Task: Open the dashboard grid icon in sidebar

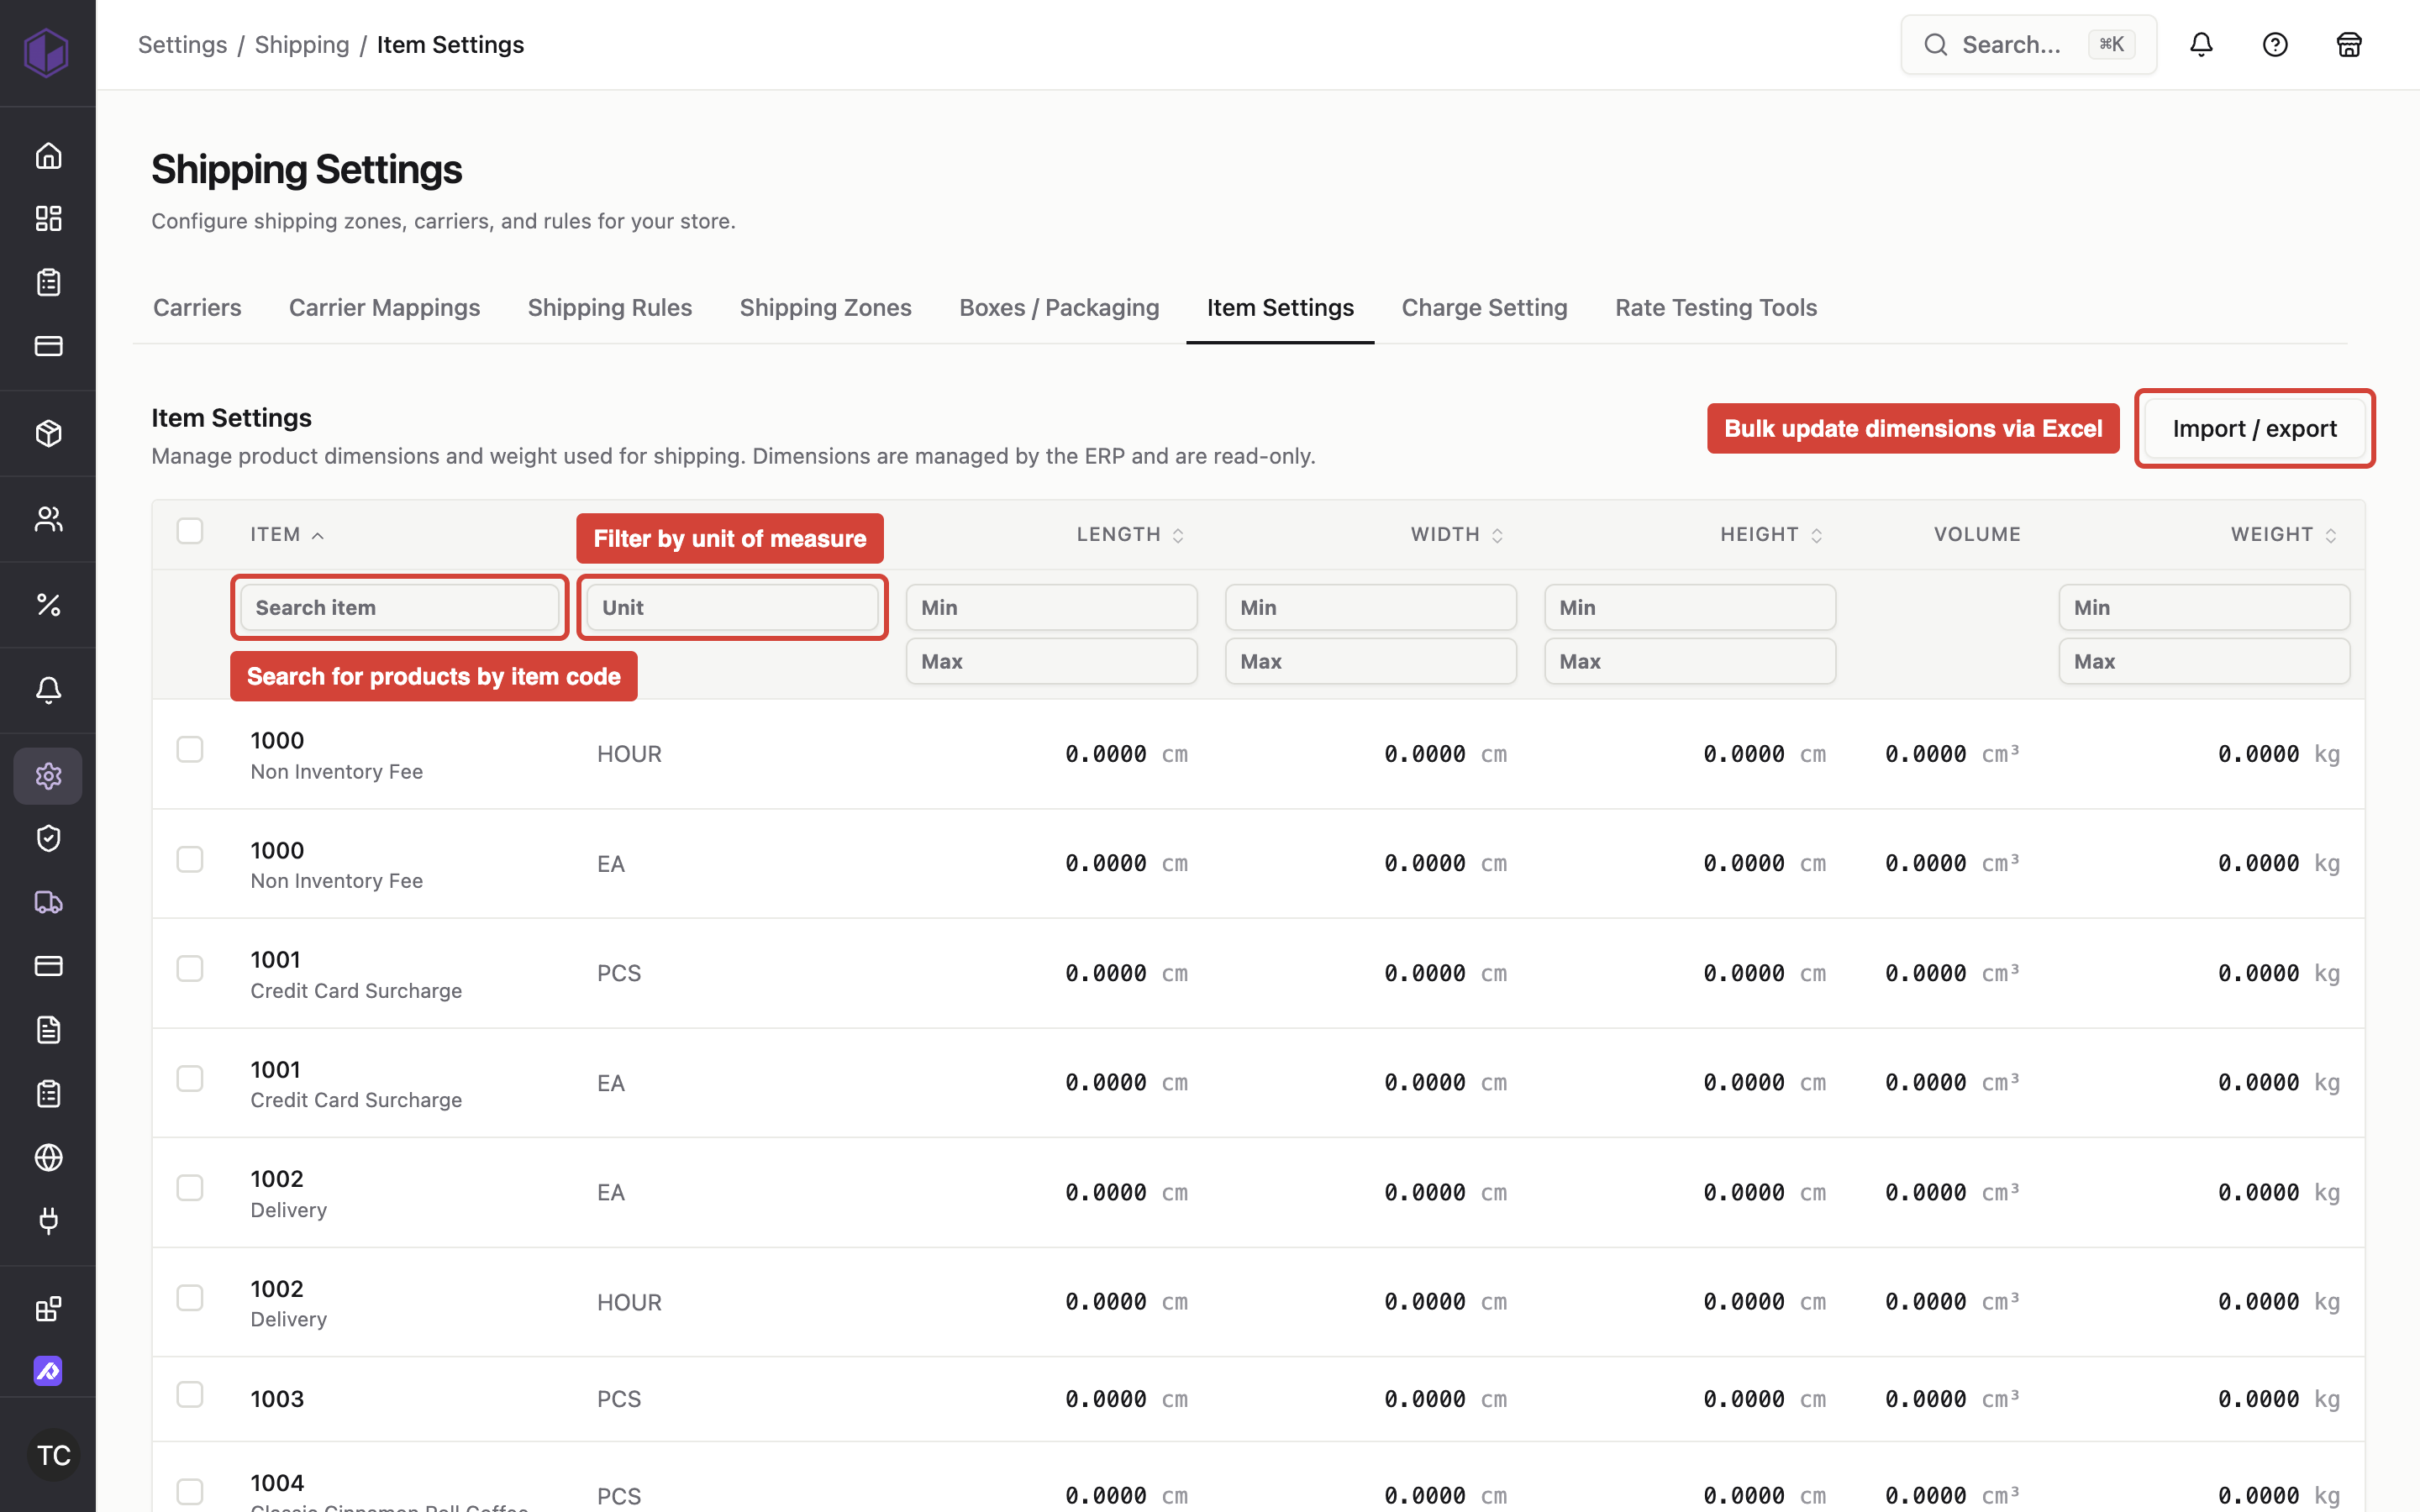Action: click(48, 219)
